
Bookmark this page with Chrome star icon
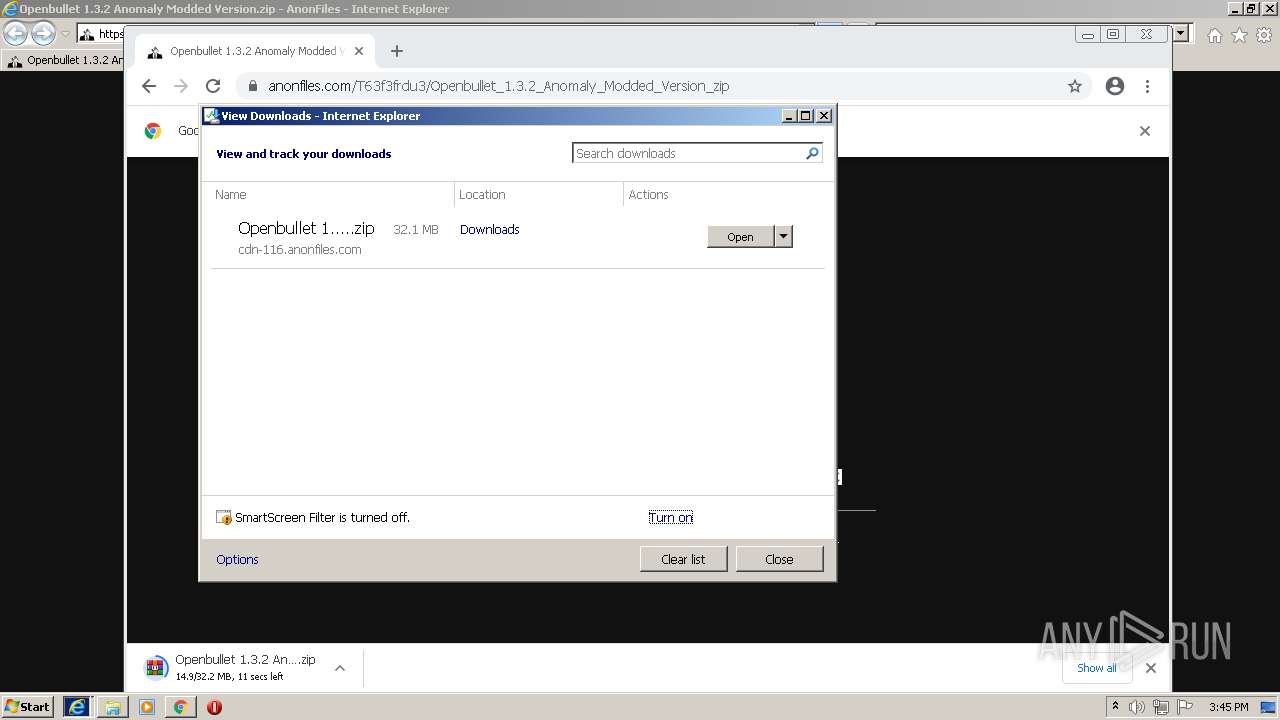tap(1075, 86)
